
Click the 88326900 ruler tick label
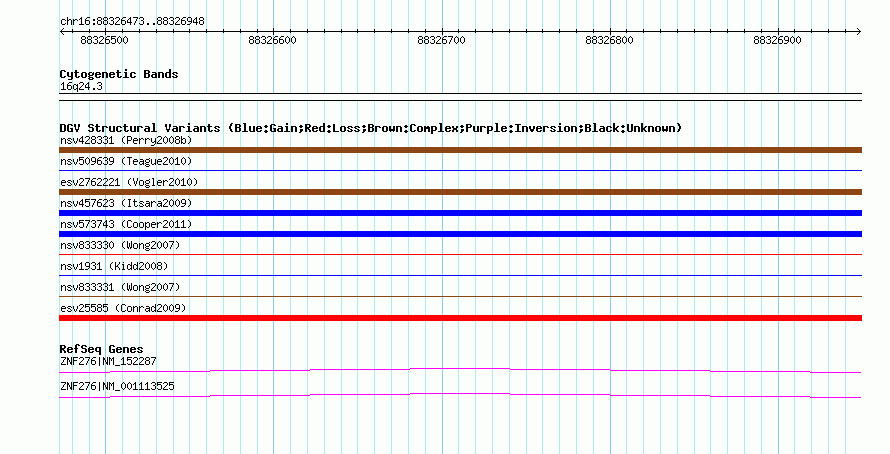[x=778, y=40]
